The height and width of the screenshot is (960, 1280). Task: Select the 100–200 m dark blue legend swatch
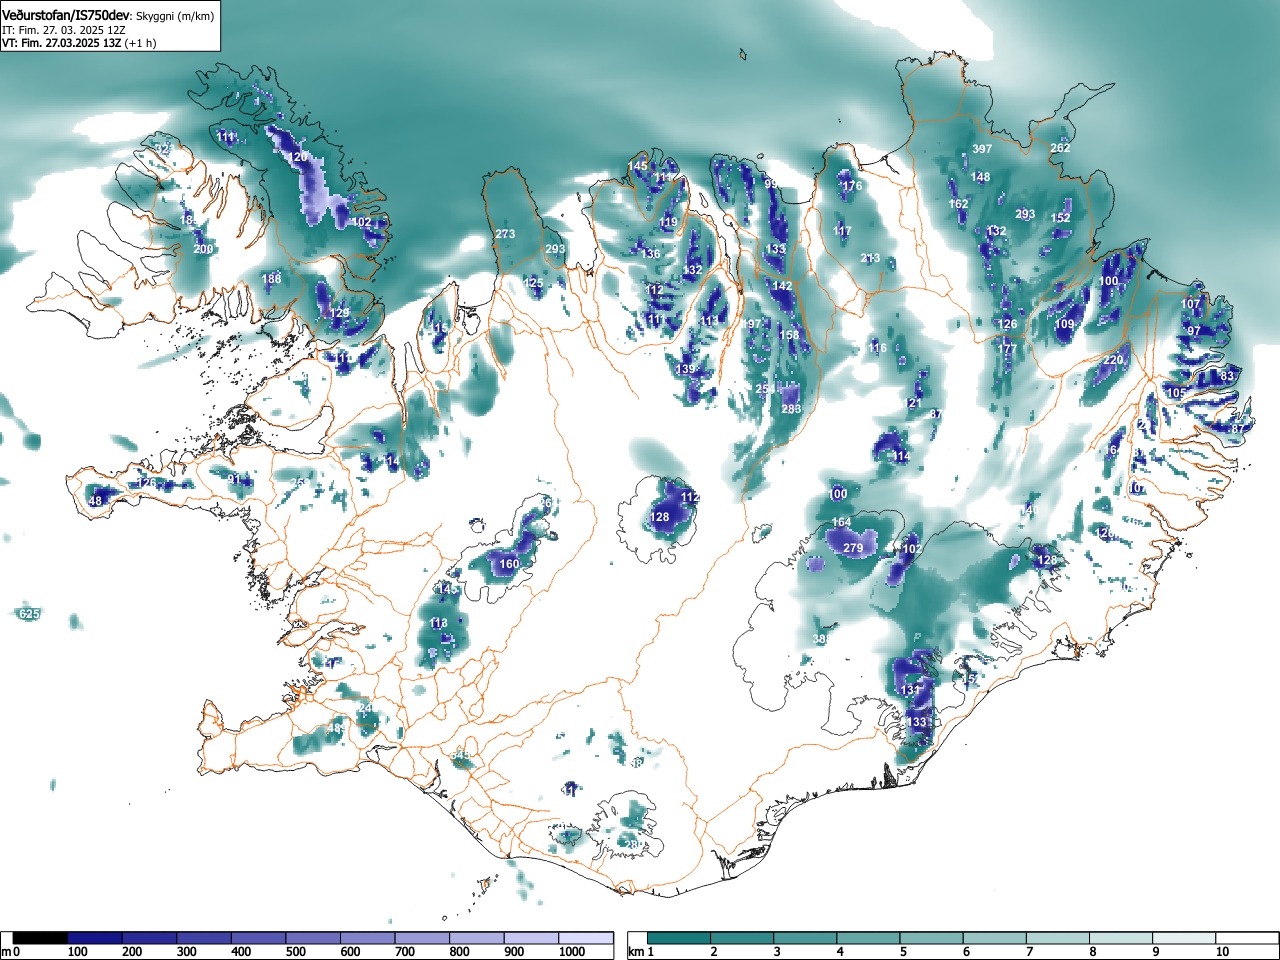click(95, 938)
